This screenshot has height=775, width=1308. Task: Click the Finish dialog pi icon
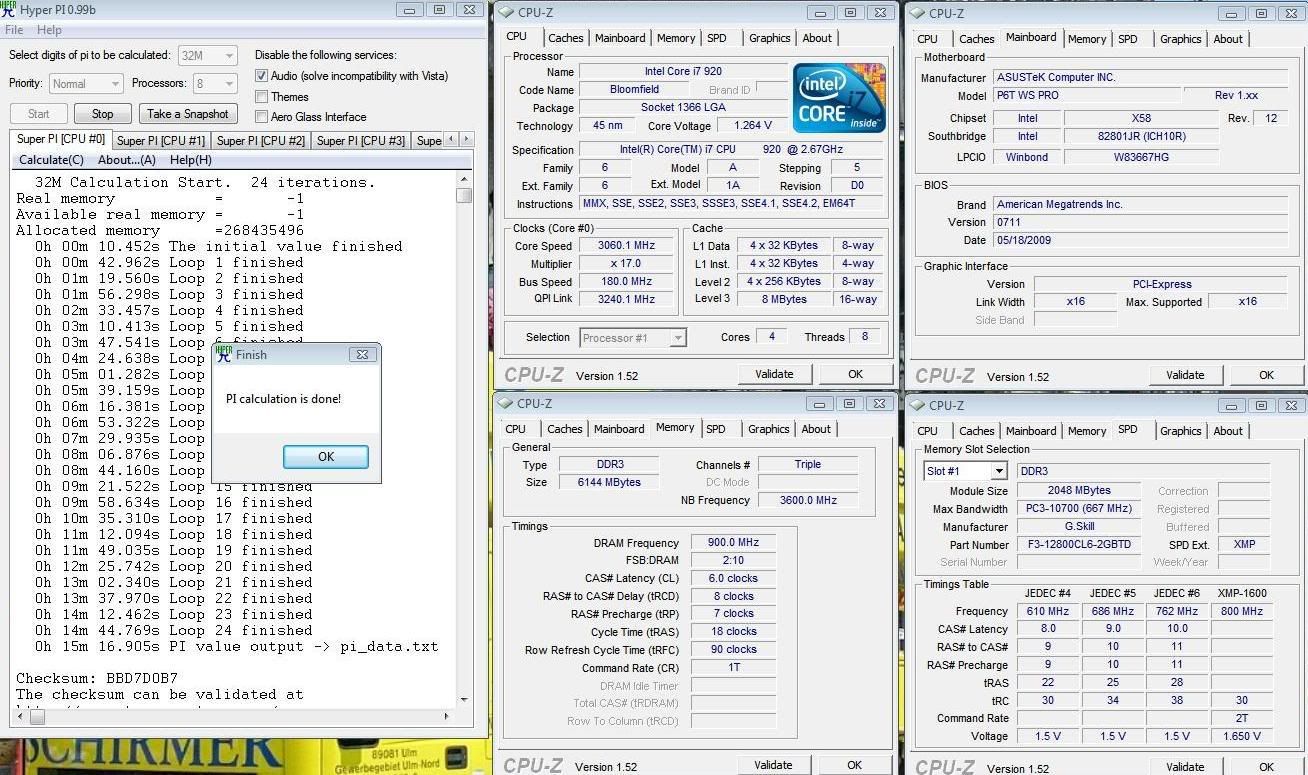click(223, 354)
